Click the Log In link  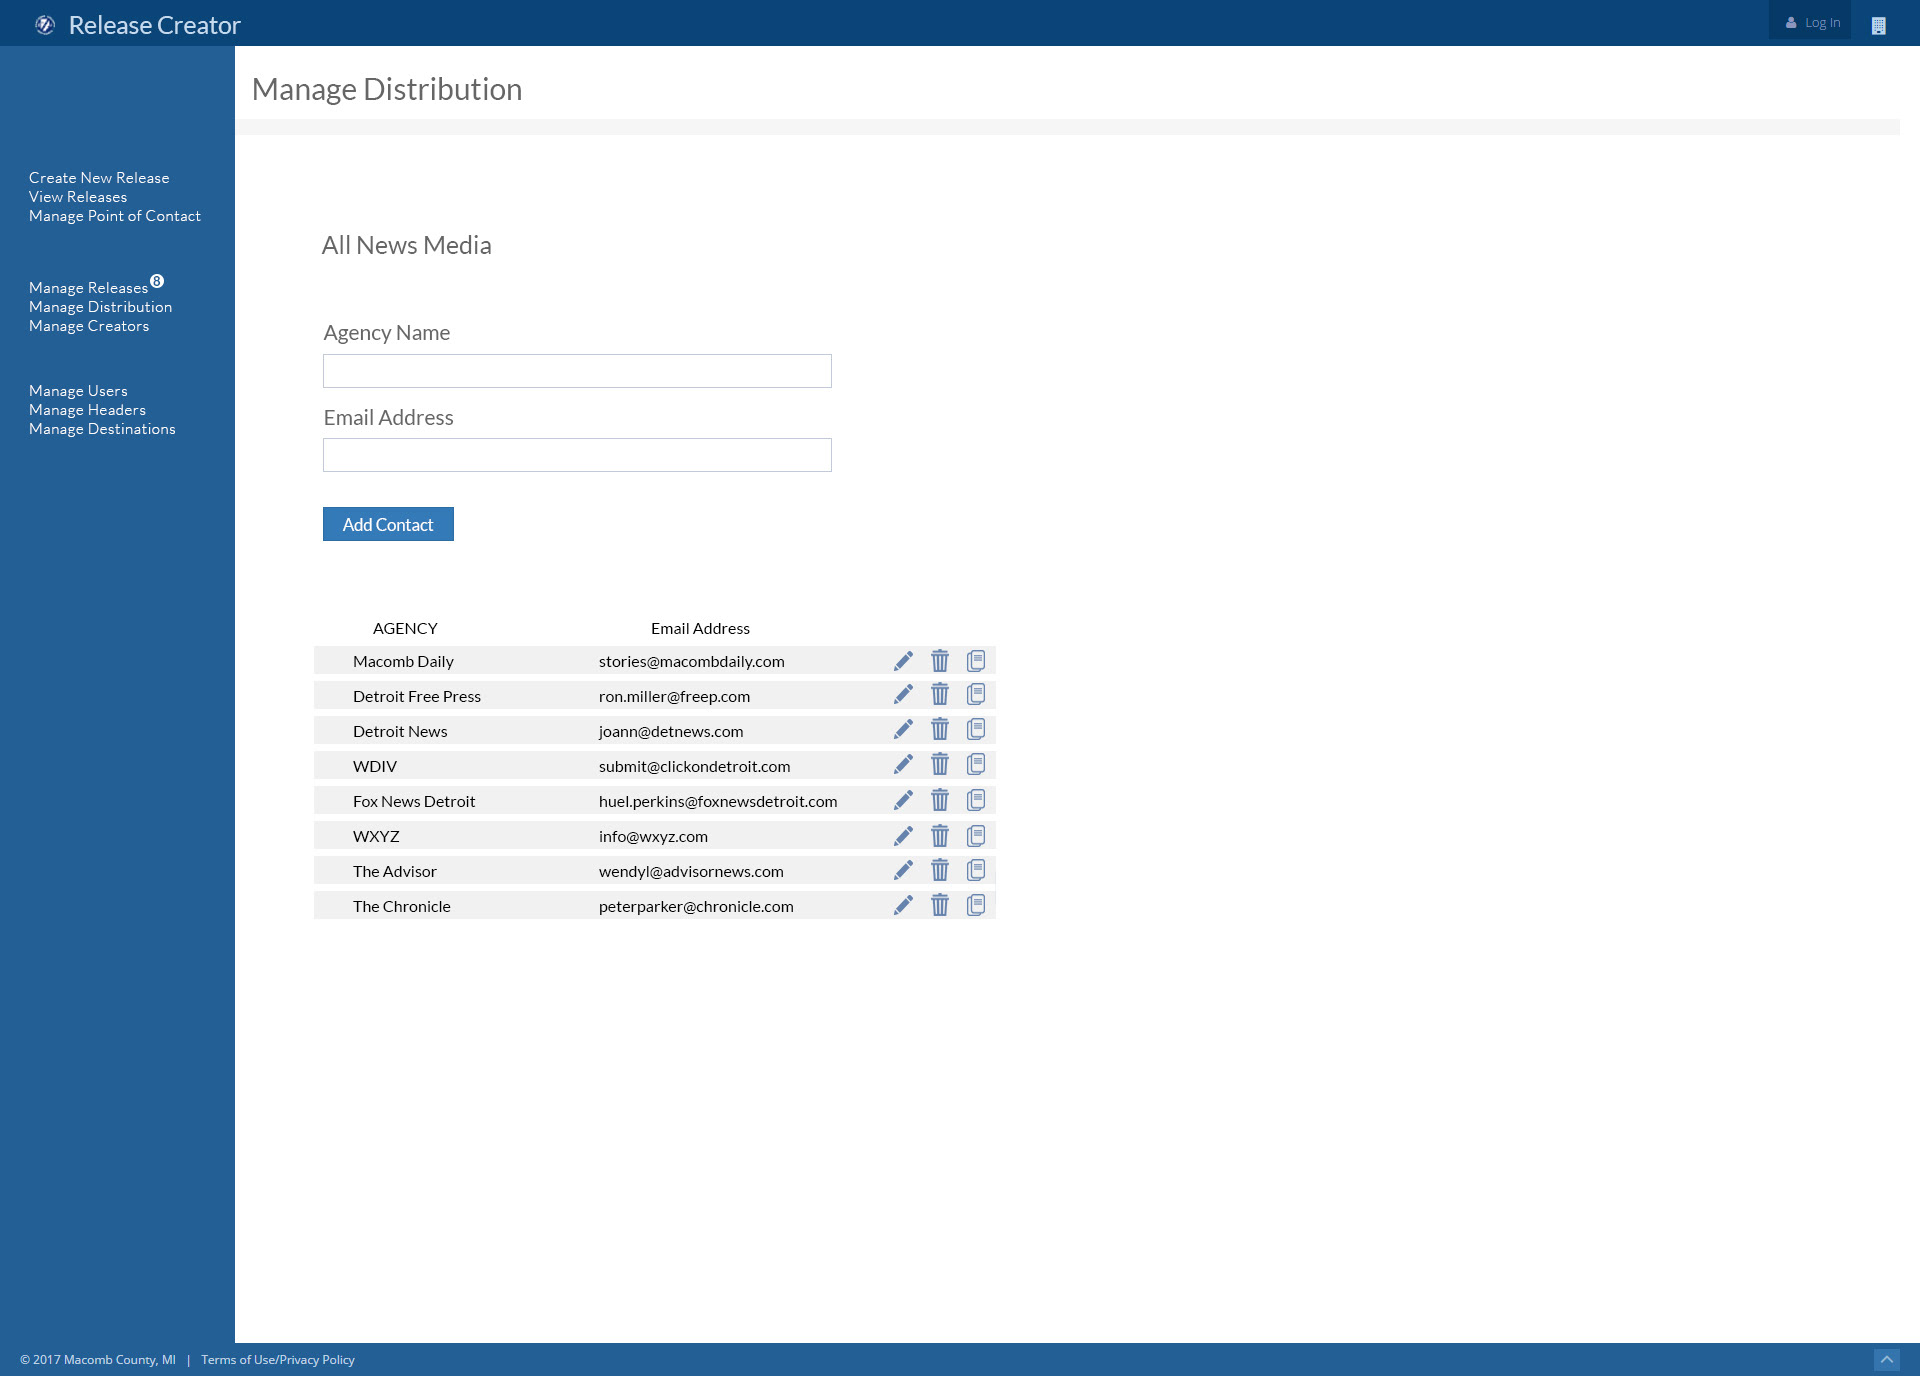click(1813, 22)
